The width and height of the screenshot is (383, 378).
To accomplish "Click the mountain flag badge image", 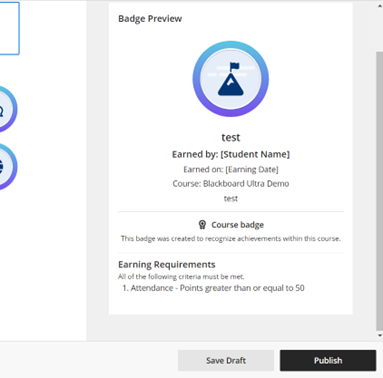I will tap(231, 79).
